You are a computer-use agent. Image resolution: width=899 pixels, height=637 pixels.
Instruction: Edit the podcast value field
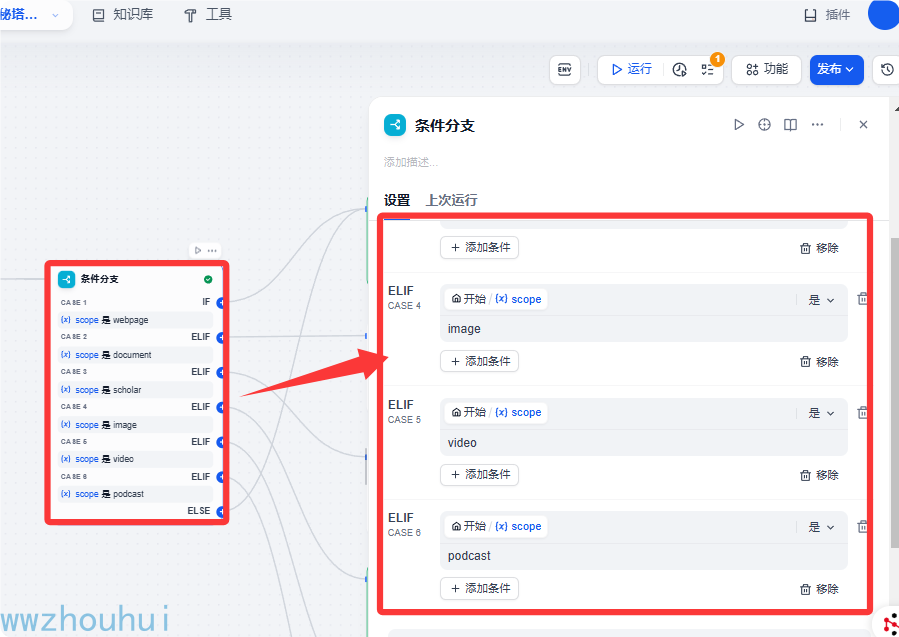coord(643,556)
